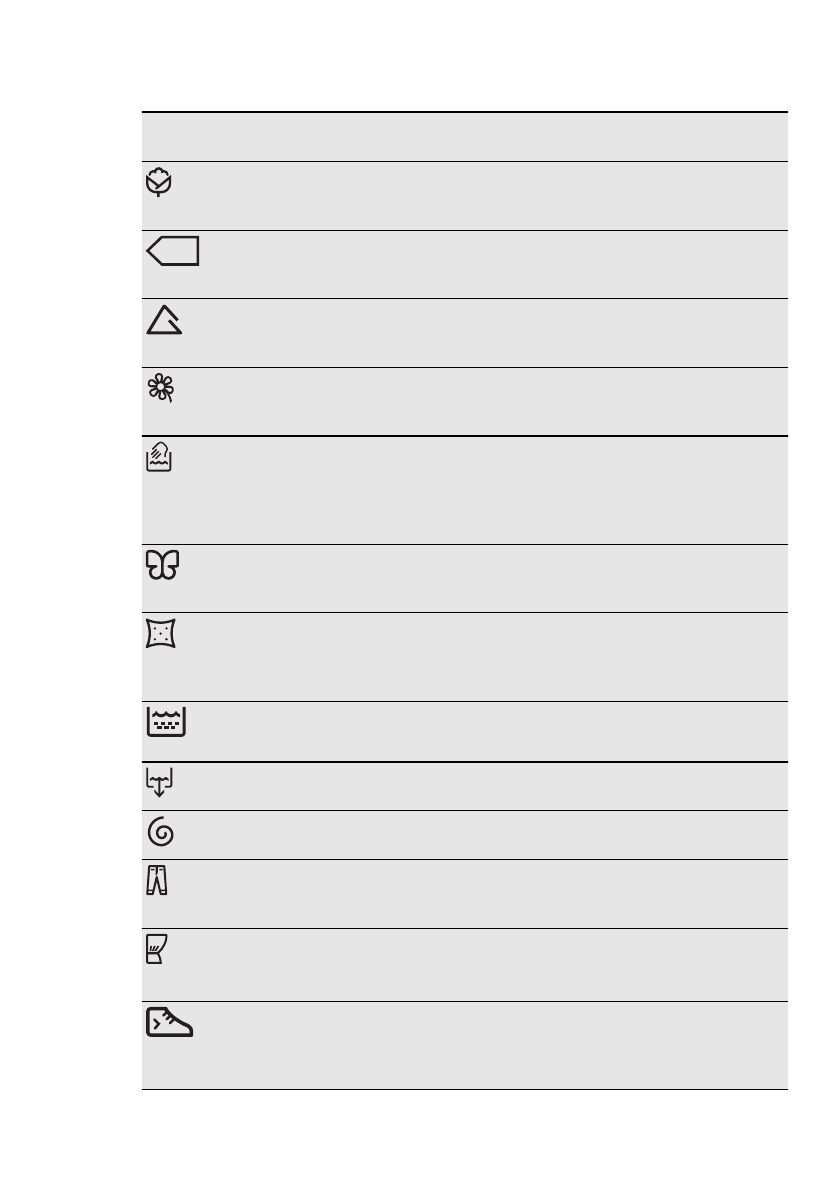Image resolution: width=840 pixels, height=1190 pixels.
Task: Select the delicates flower icon
Action: tap(160, 388)
